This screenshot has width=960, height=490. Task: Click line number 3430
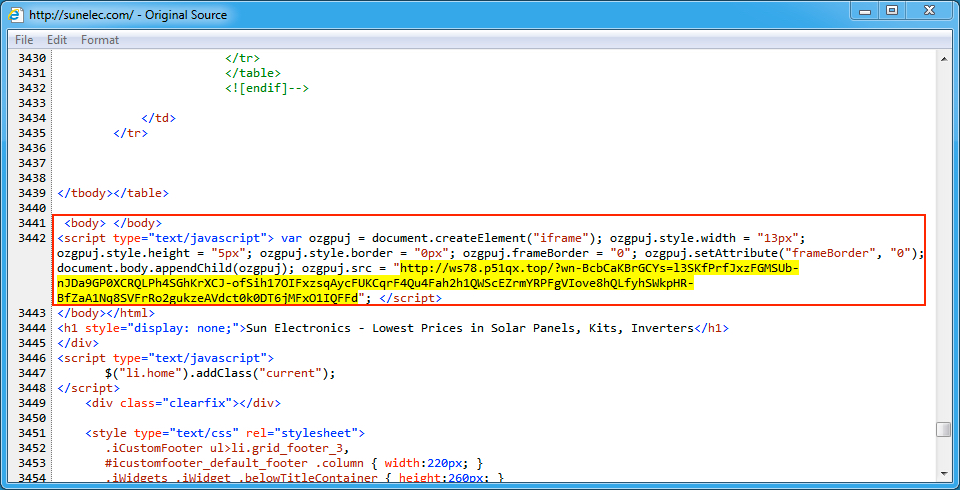click(33, 58)
